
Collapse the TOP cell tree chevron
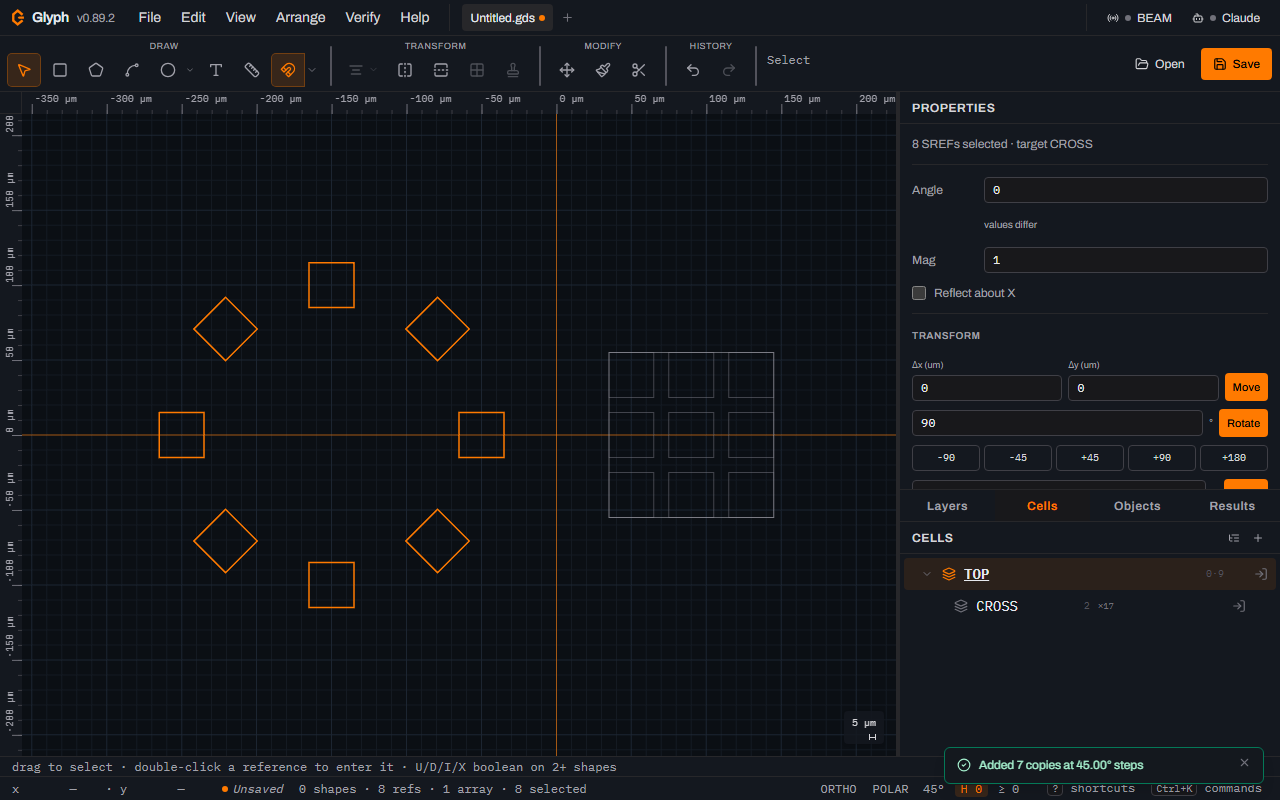(927, 574)
